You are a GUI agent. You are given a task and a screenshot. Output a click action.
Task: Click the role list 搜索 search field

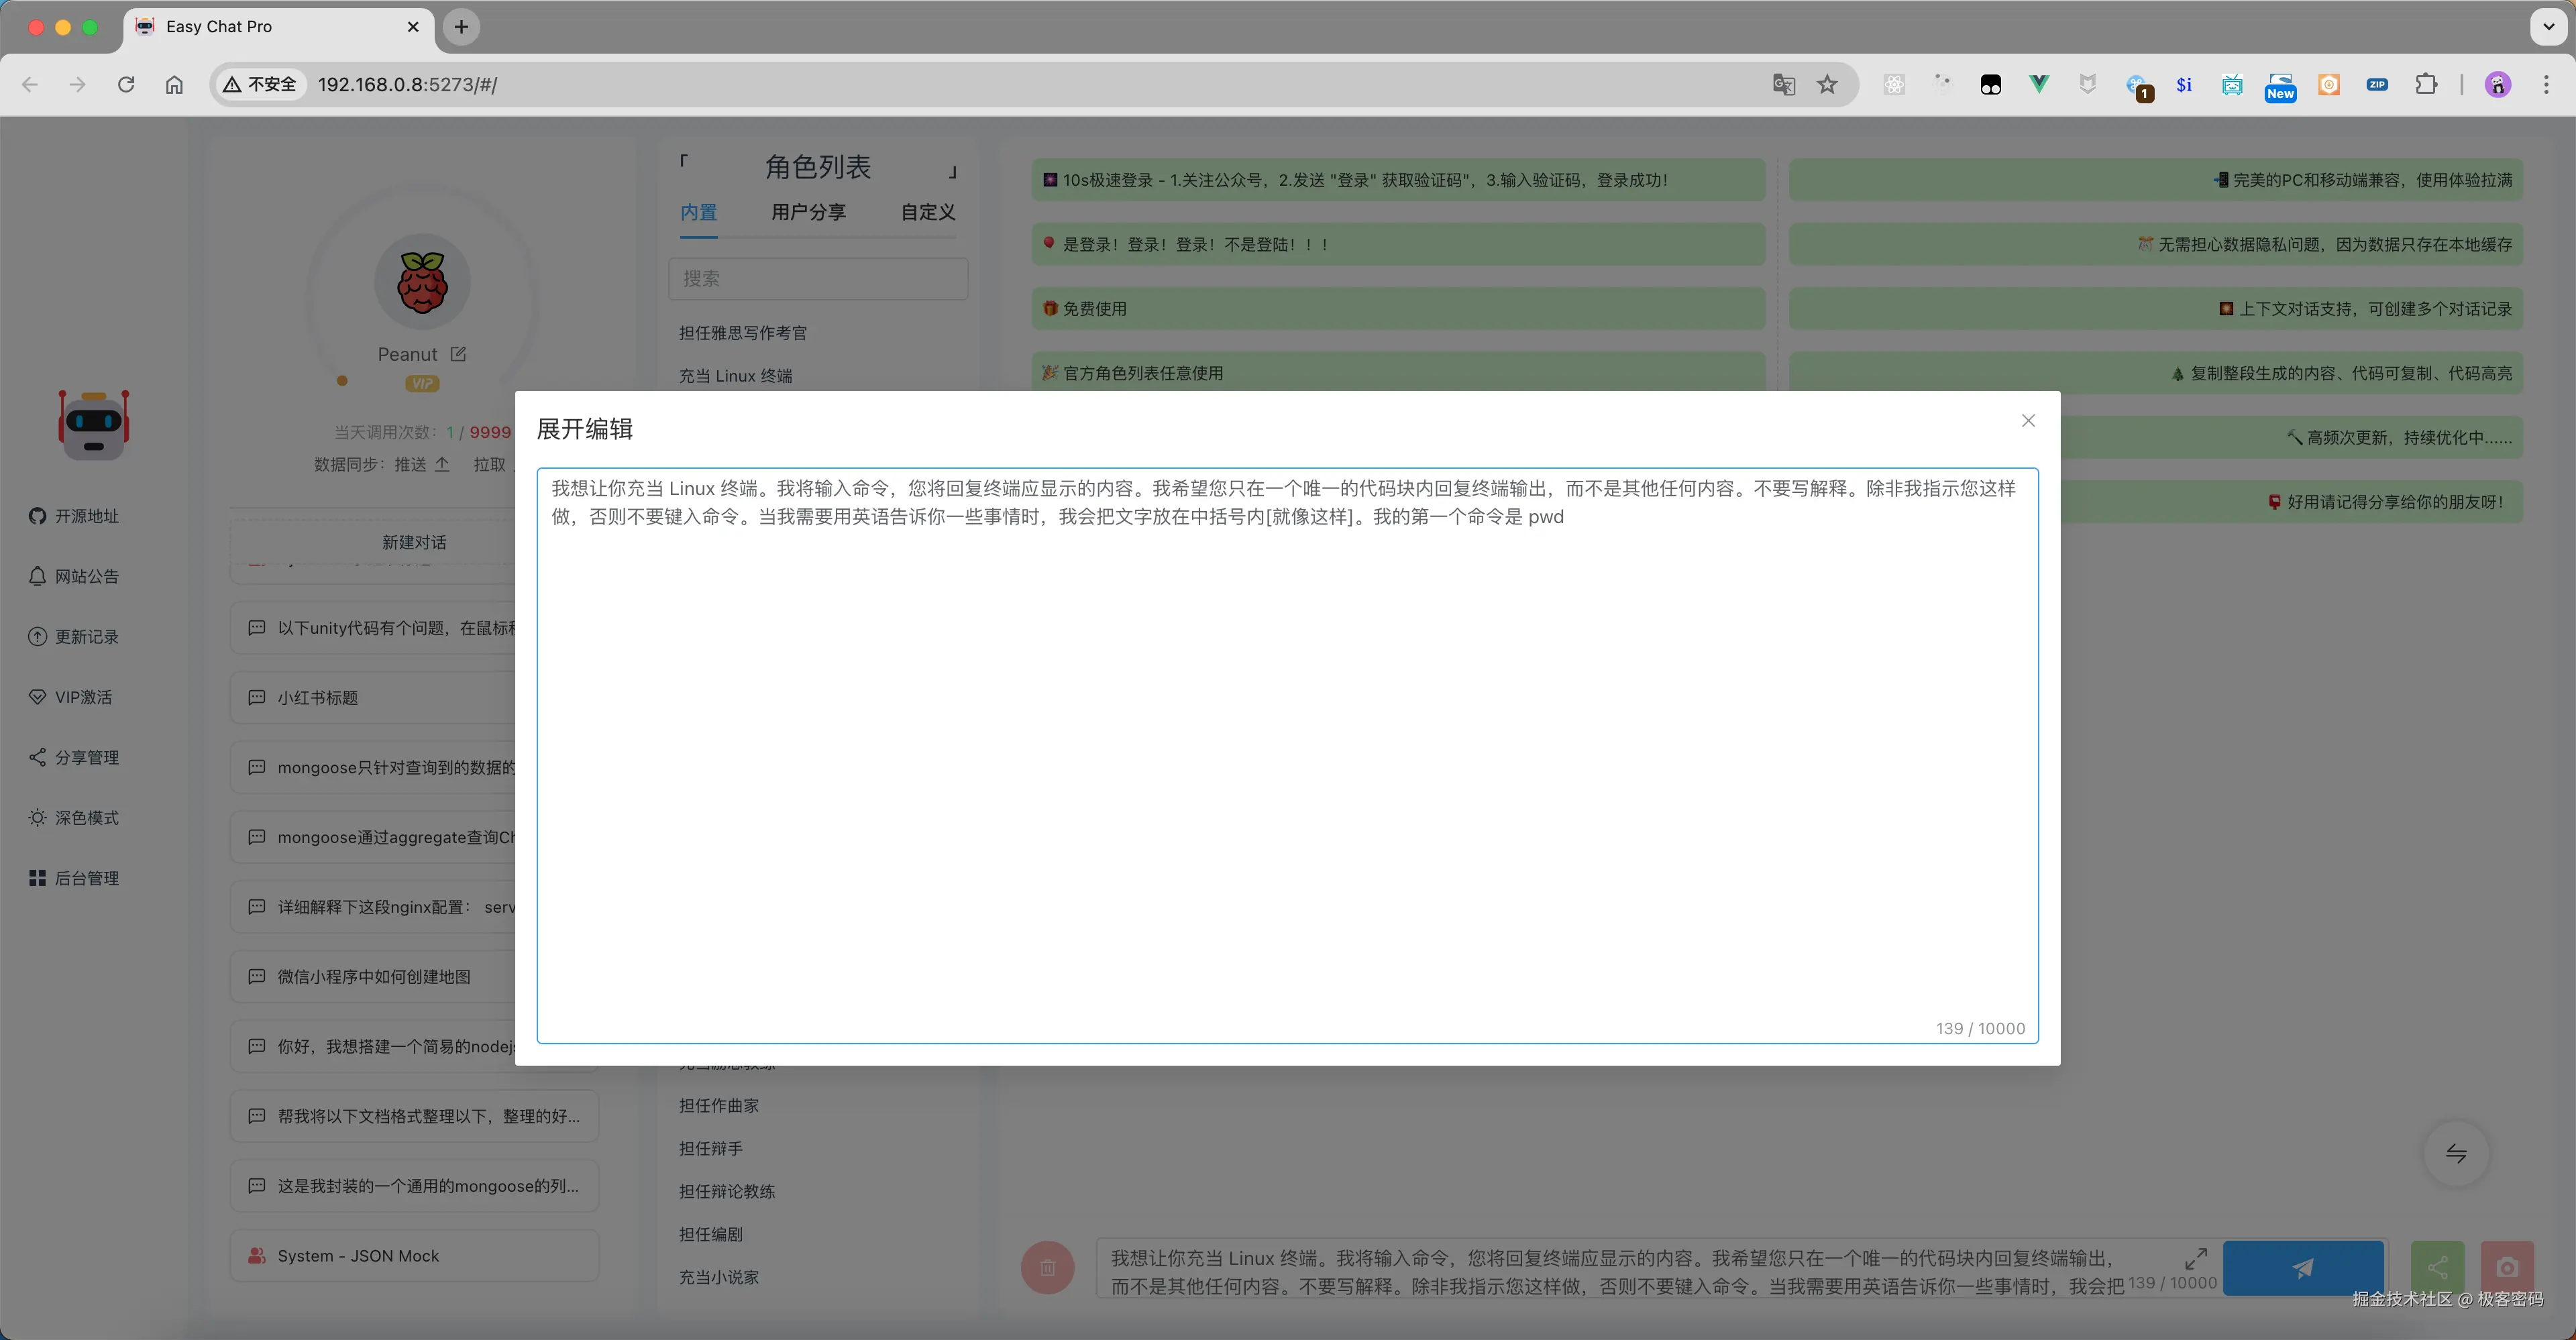click(817, 279)
